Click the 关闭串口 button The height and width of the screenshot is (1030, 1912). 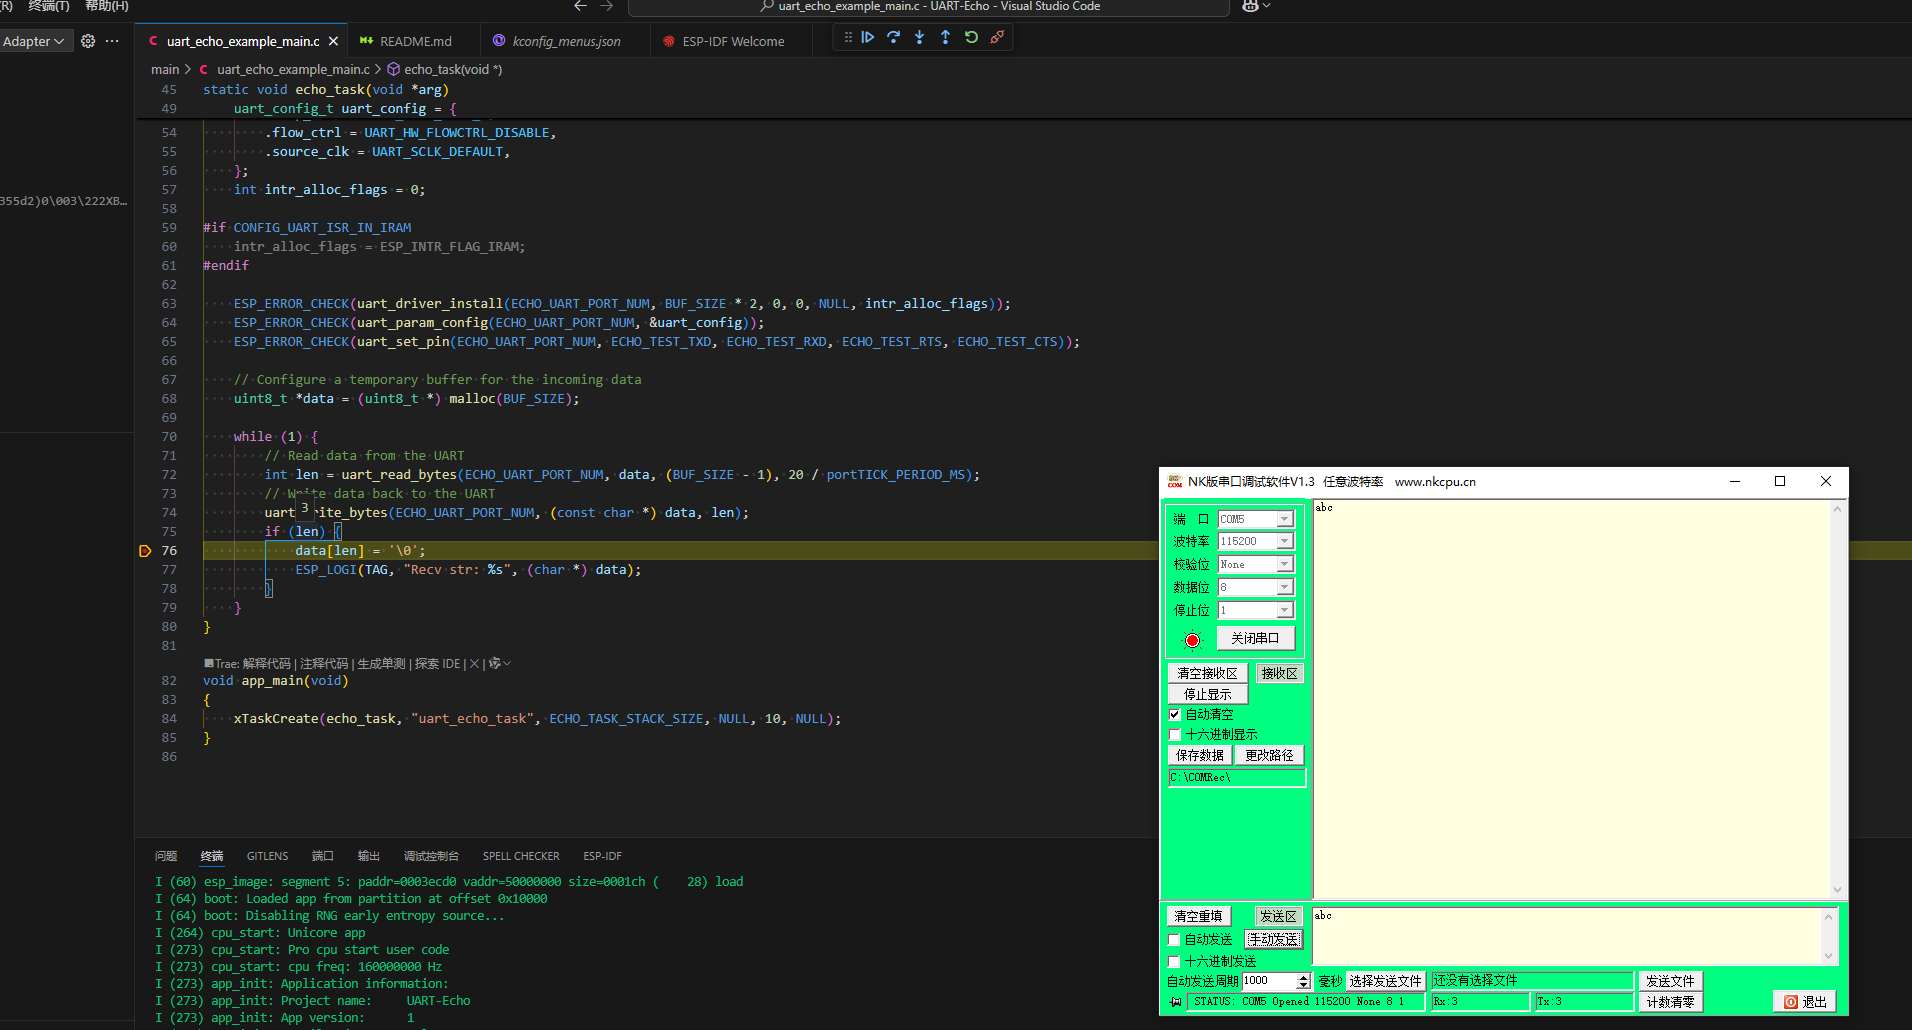pos(1255,638)
